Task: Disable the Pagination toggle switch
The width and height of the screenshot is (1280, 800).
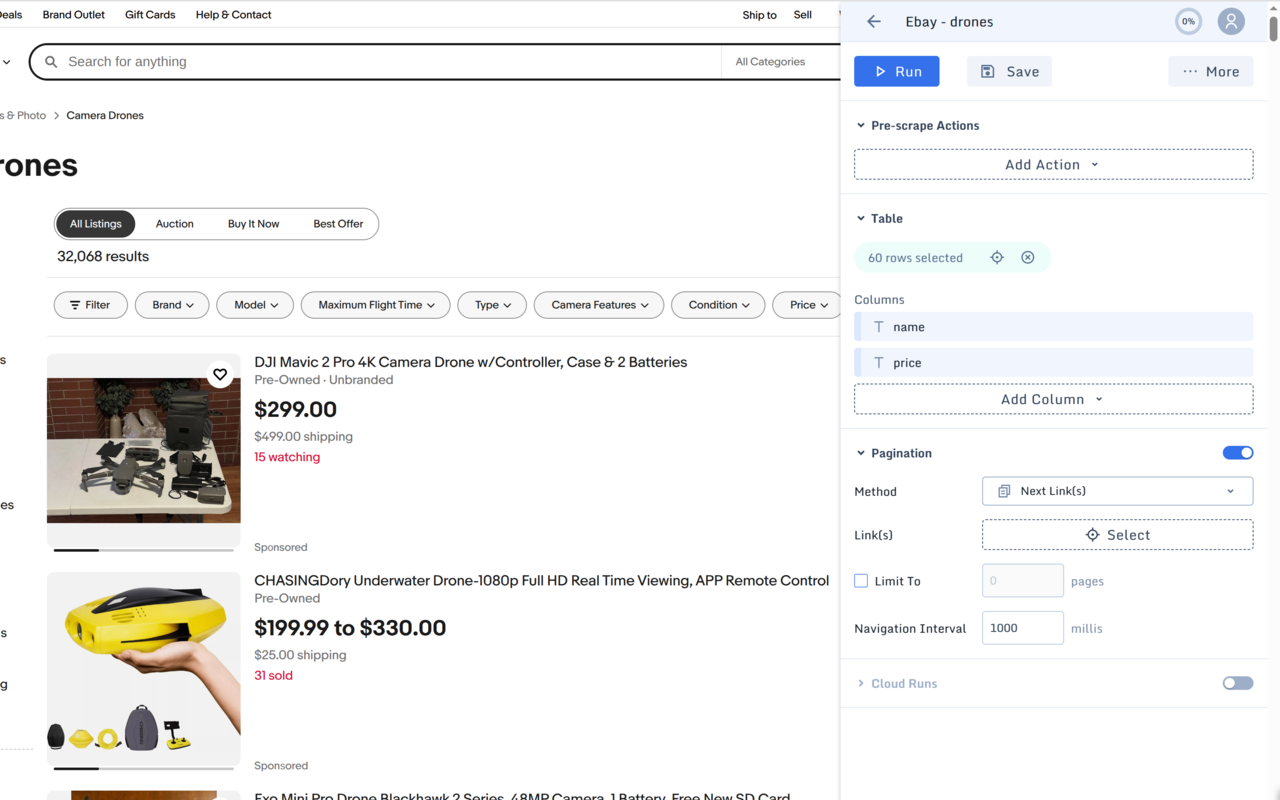Action: coord(1237,453)
